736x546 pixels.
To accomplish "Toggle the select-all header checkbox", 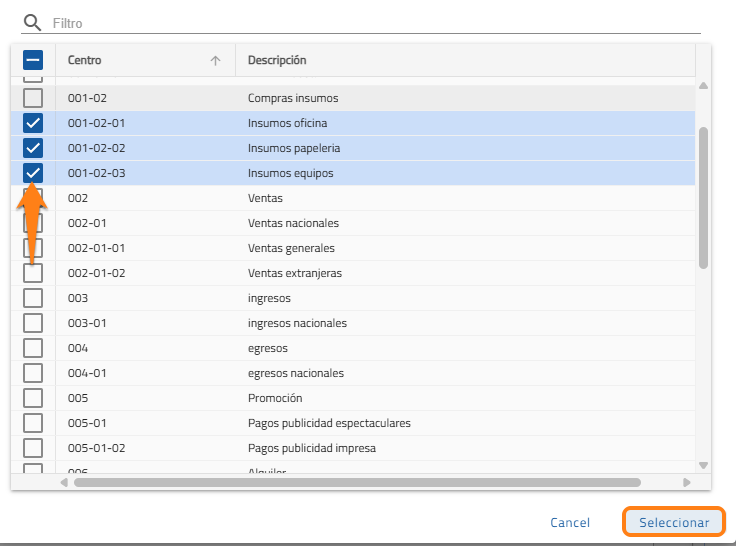I will coord(33,60).
